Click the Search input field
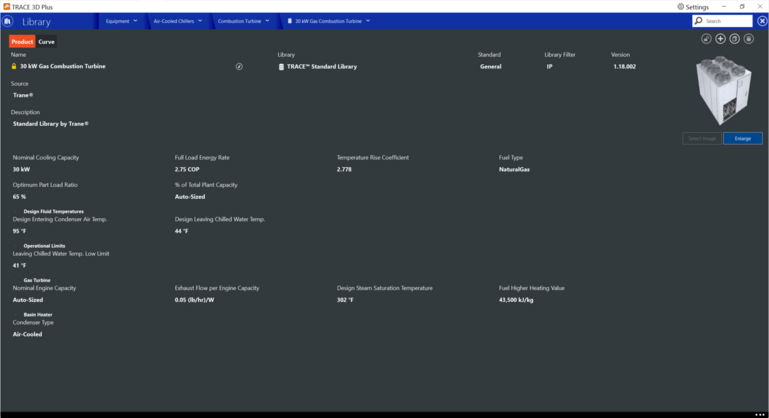 [726, 21]
